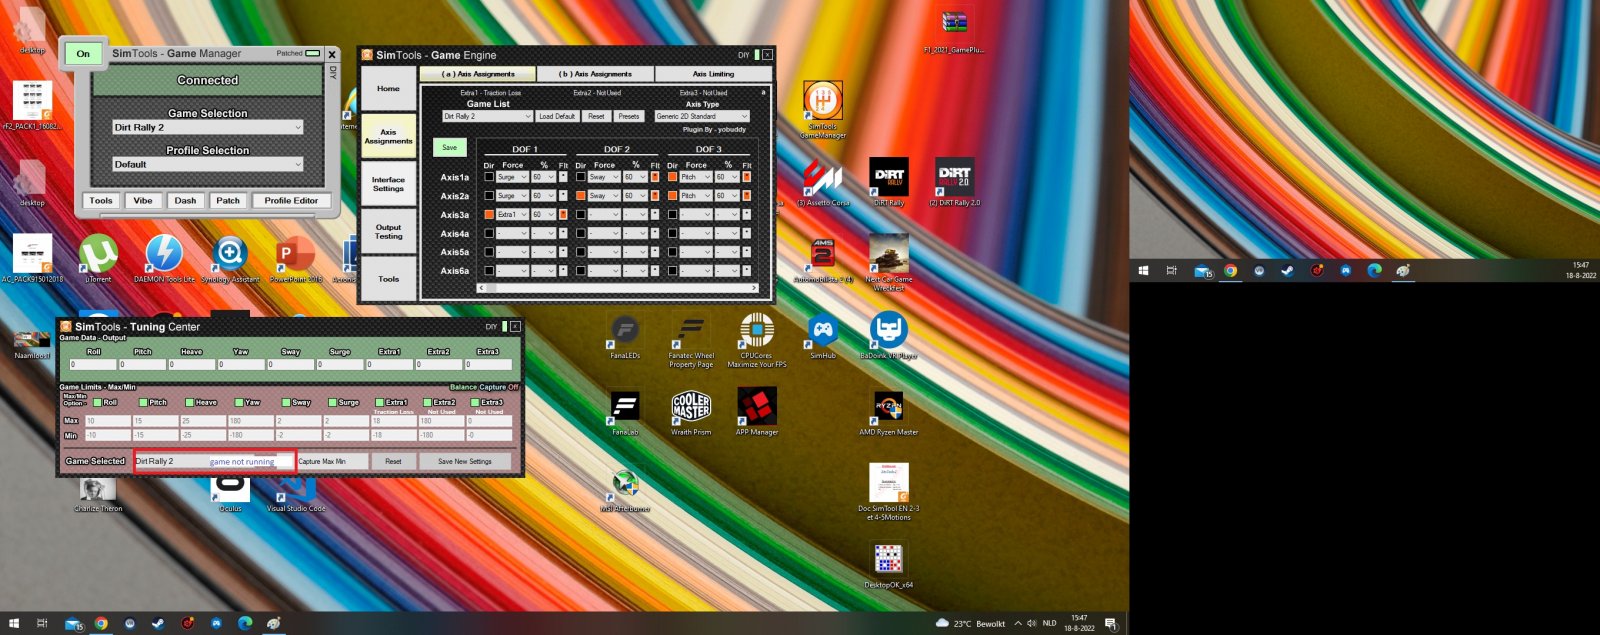Toggle the SimTools Game Manager On switch
Image resolution: width=1600 pixels, height=635 pixels.
pos(83,54)
